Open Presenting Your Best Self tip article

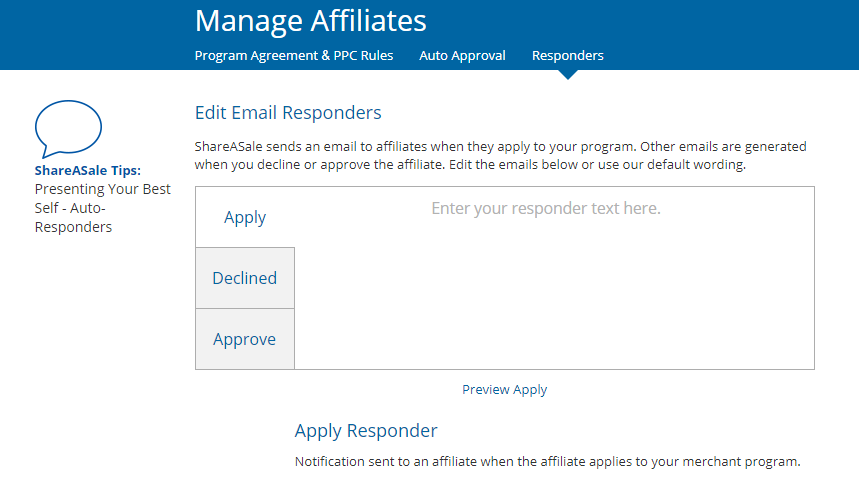tap(102, 189)
